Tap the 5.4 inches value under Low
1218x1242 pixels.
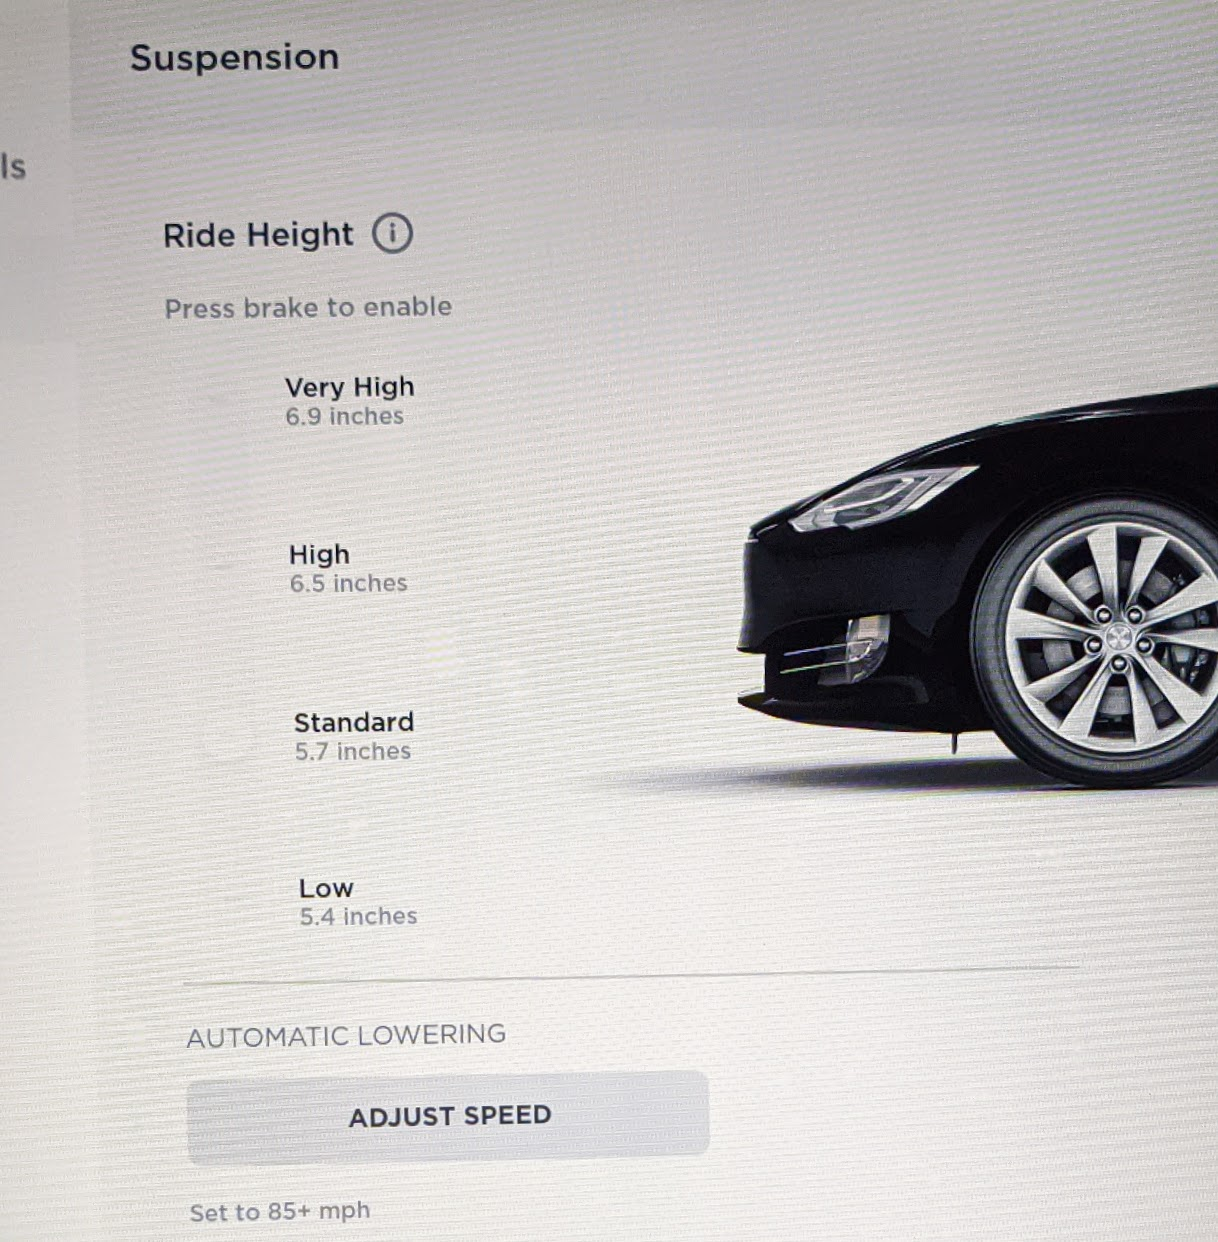point(358,916)
